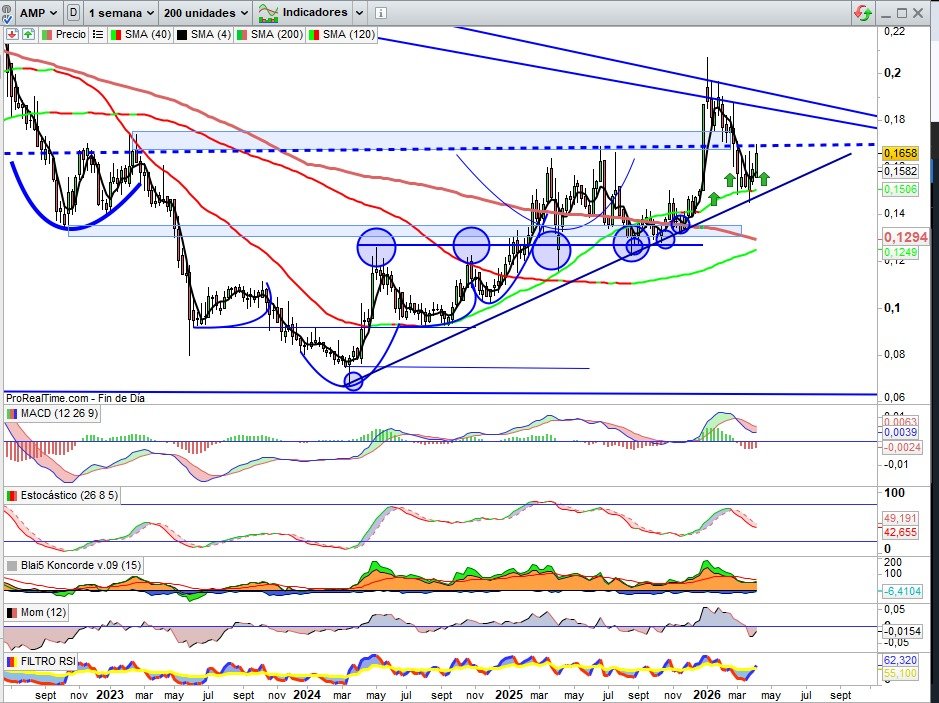Screen dimensions: 939x703
Task: Click the 2024 label on time axis
Action: pyautogui.click(x=307, y=695)
